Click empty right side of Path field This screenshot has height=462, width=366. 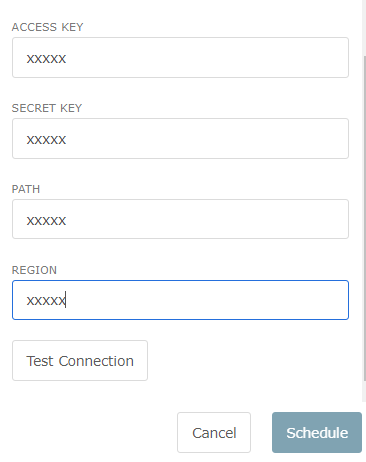tap(207, 219)
